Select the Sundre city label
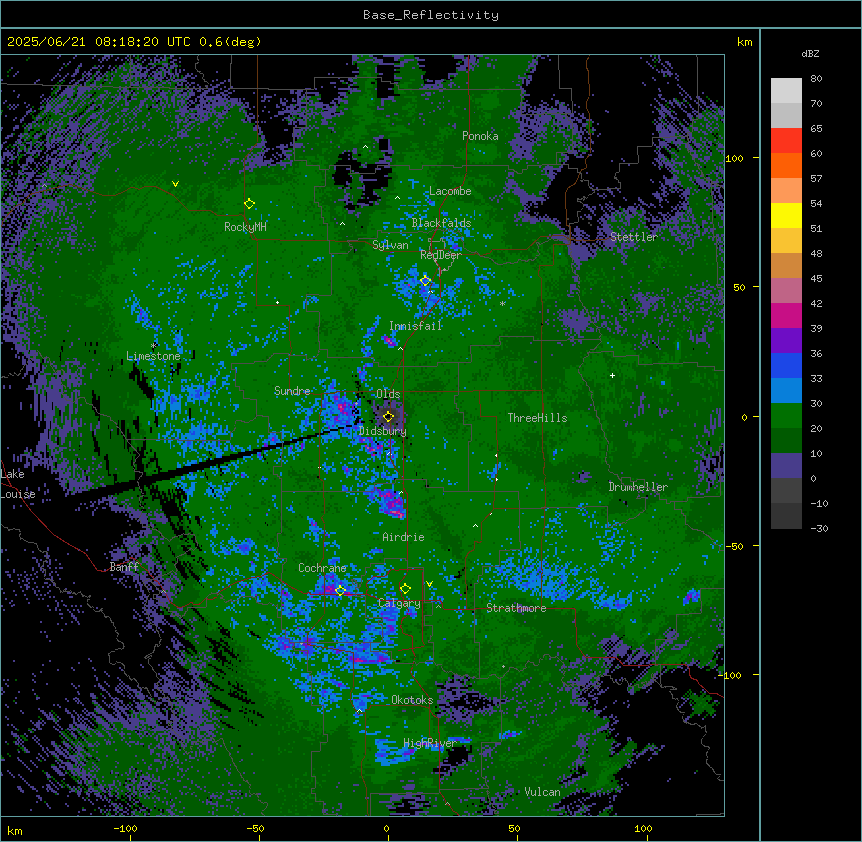Viewport: 862px width, 842px height. coord(292,391)
